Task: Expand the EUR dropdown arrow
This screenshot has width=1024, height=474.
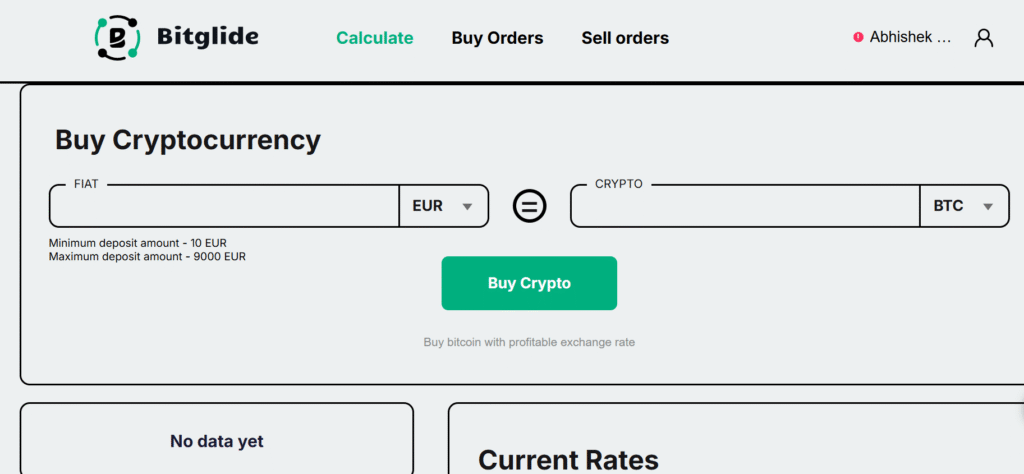Action: click(467, 207)
